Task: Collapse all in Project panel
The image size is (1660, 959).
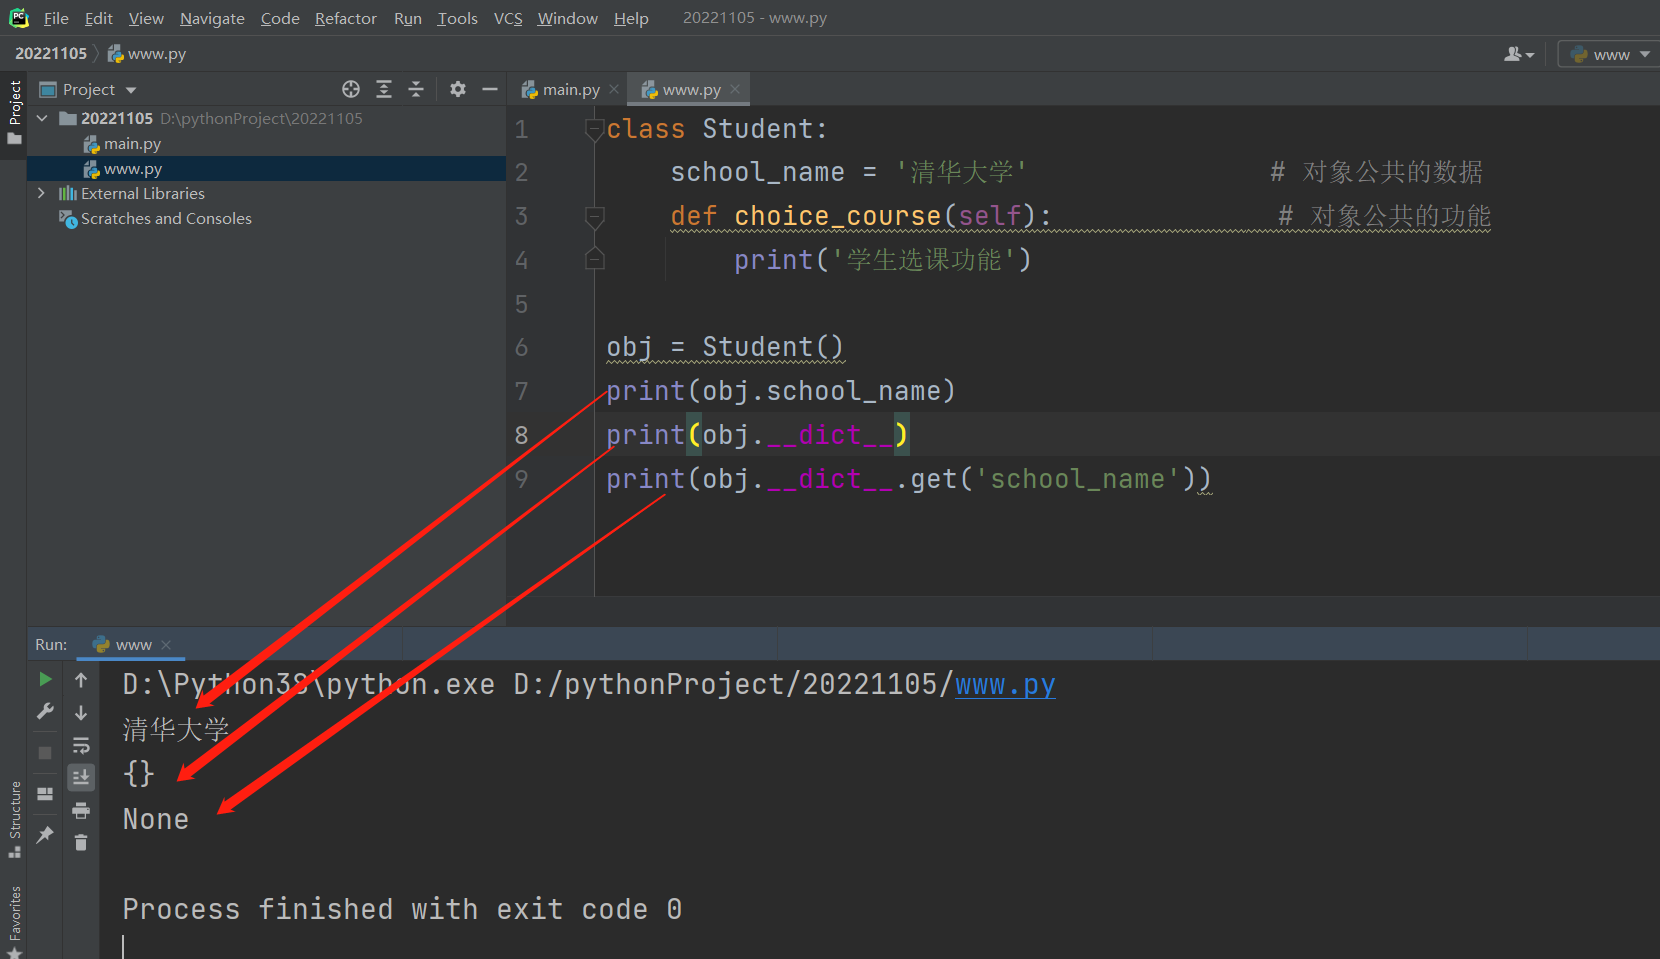Action: tap(416, 90)
